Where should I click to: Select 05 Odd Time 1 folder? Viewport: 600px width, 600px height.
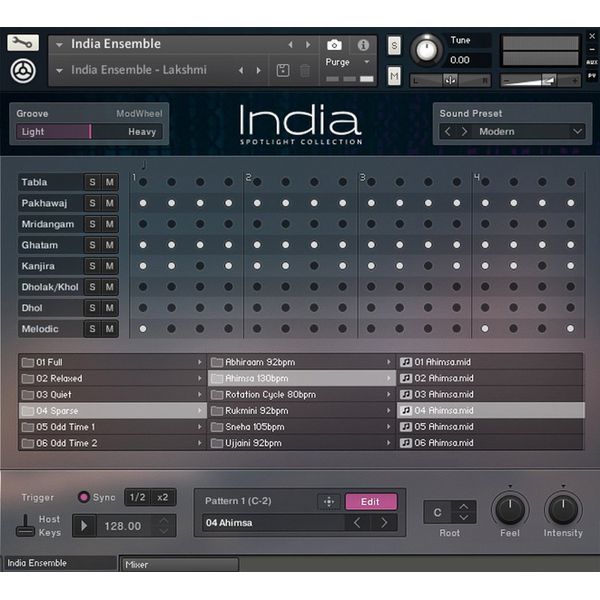click(112, 427)
